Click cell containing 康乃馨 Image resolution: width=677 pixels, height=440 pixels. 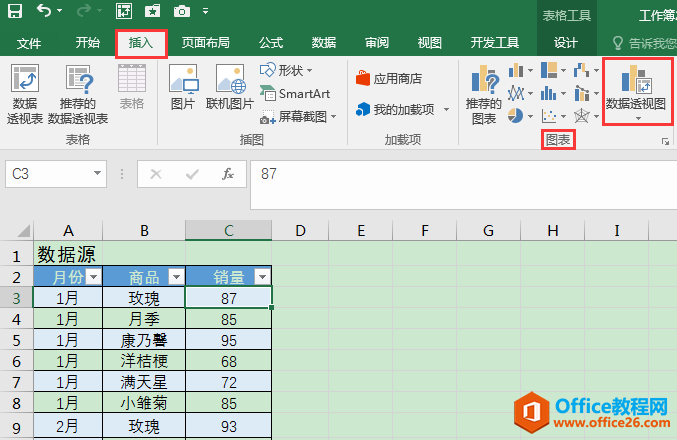[x=144, y=340]
